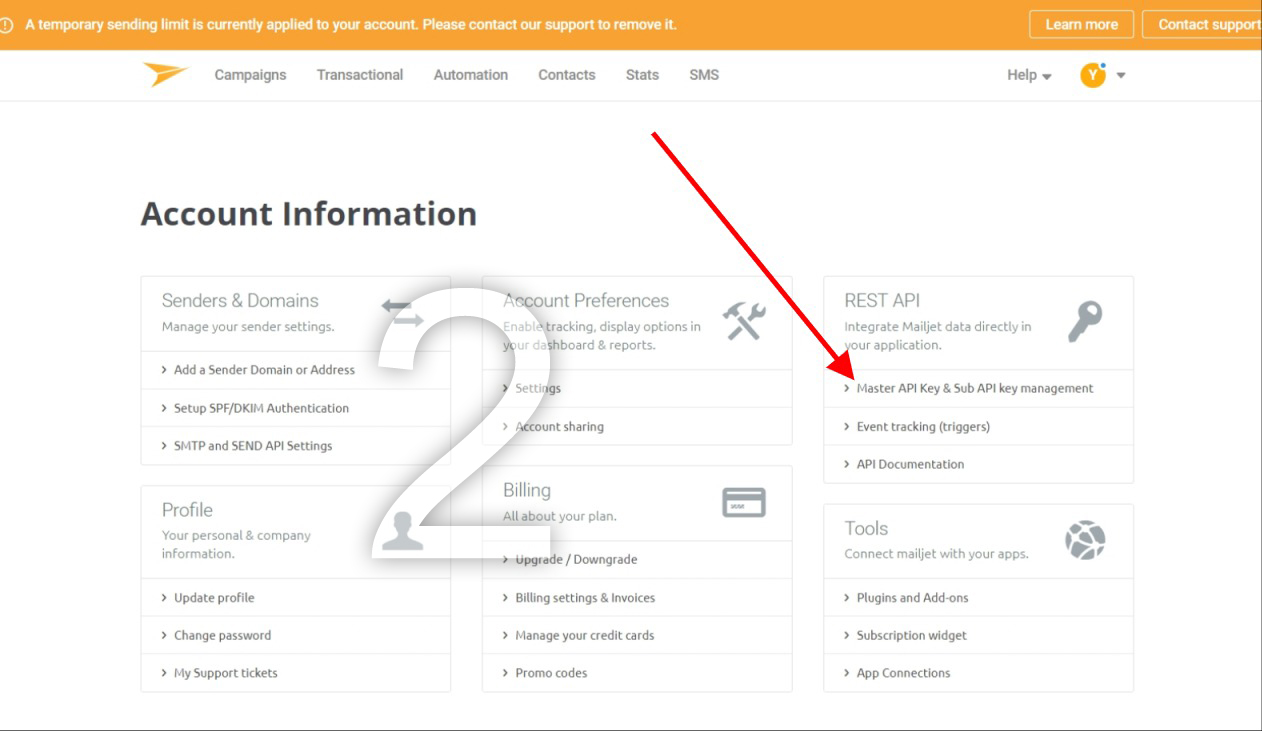Image resolution: width=1262 pixels, height=731 pixels.
Task: Click the Mailjet paper plane logo
Action: click(x=165, y=75)
